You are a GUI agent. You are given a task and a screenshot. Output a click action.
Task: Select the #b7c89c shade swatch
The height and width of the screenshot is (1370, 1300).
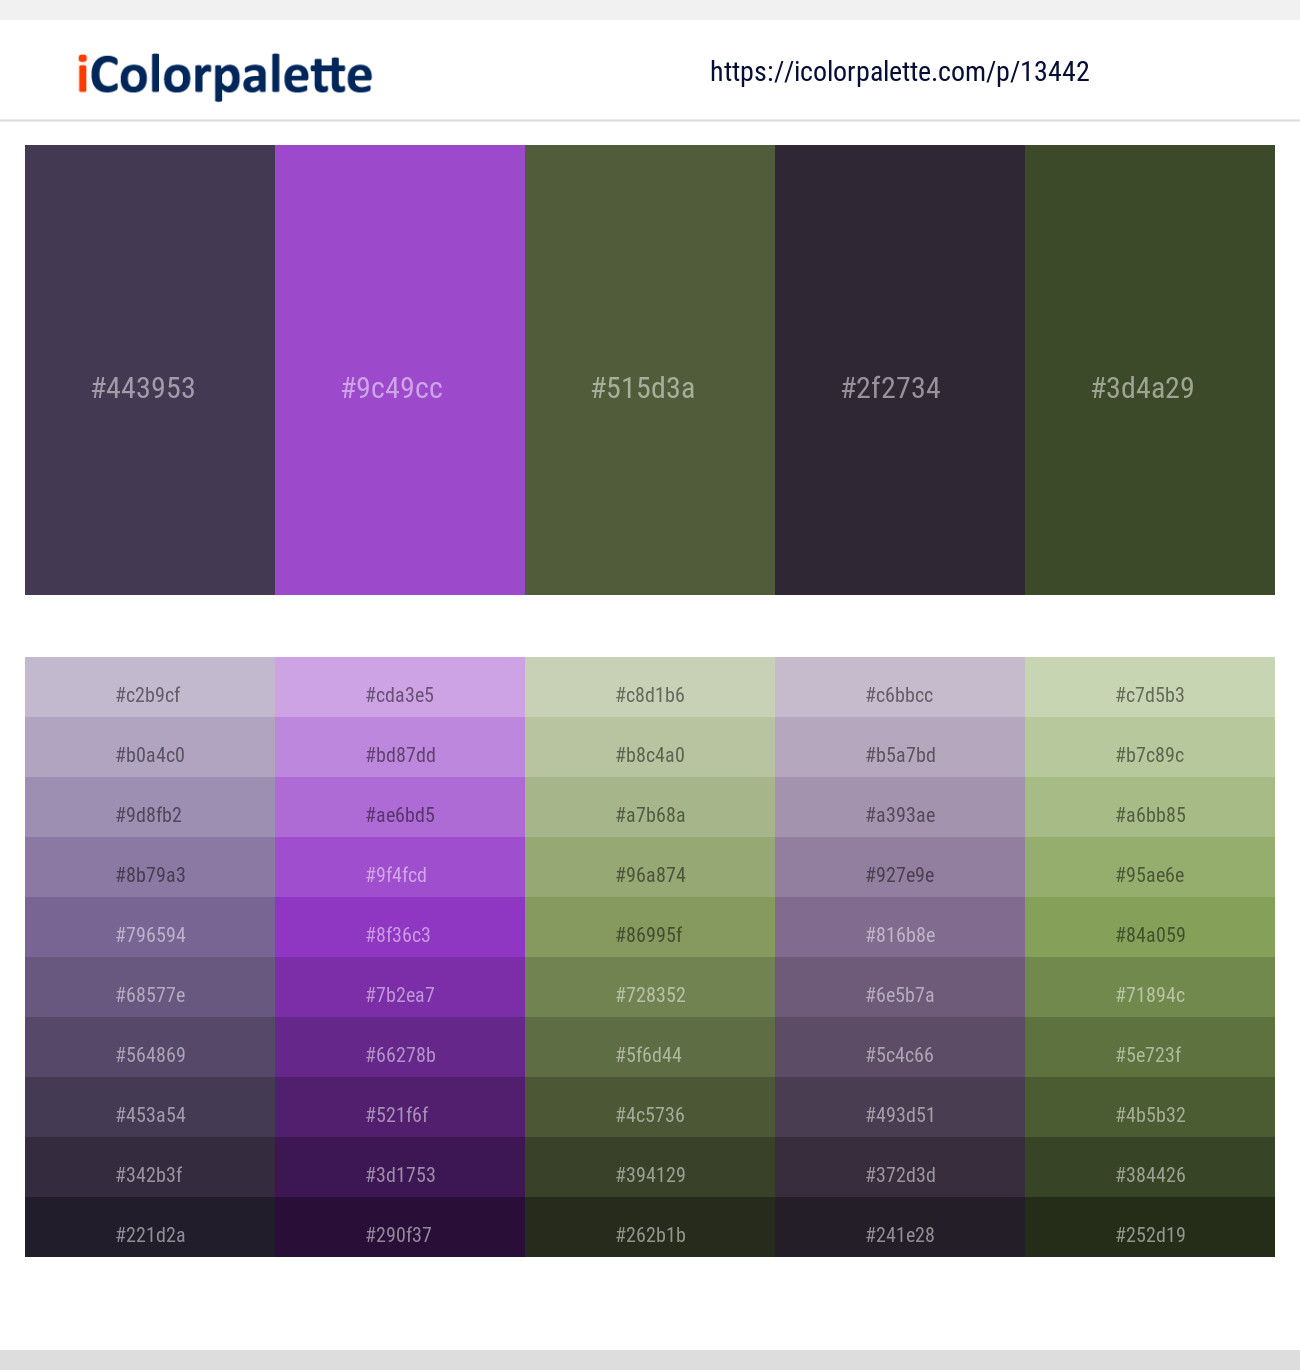click(x=1149, y=754)
